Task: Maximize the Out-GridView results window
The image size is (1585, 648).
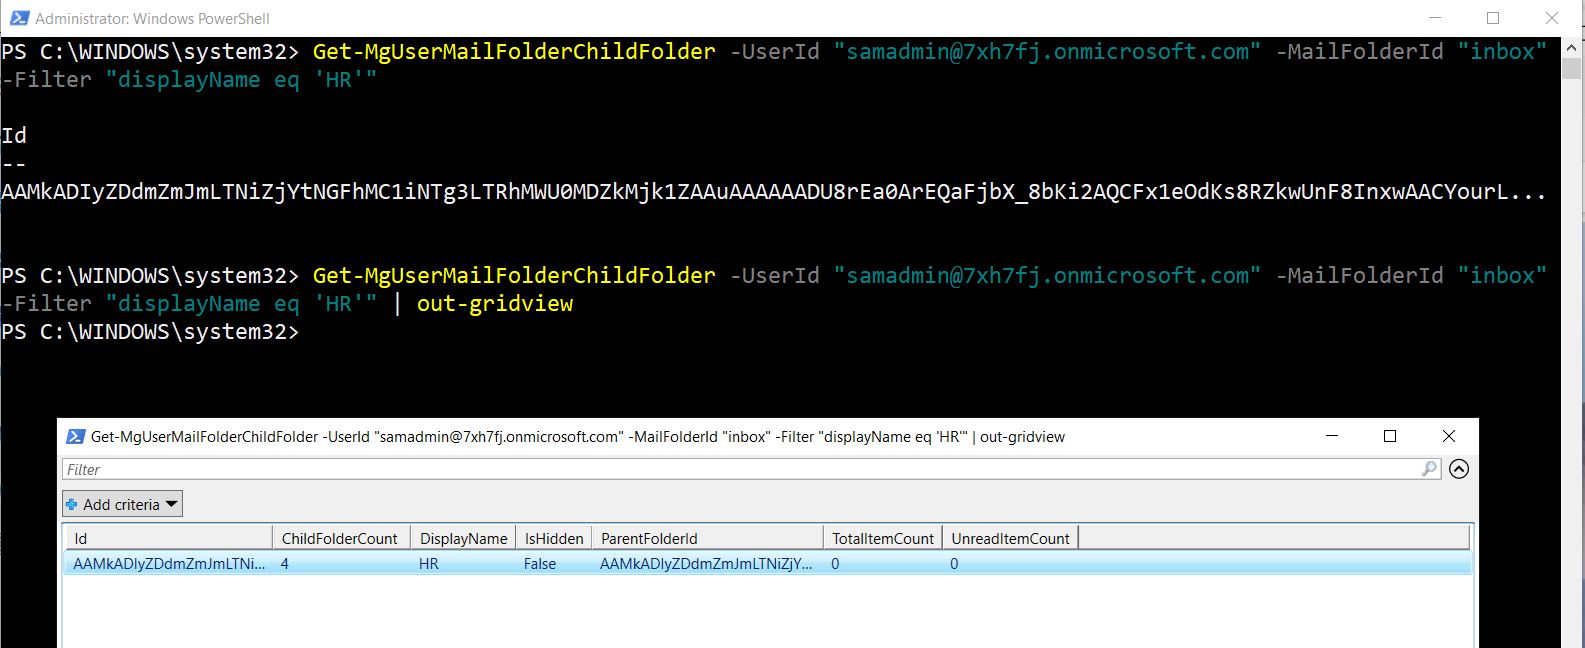Action: [x=1389, y=436]
